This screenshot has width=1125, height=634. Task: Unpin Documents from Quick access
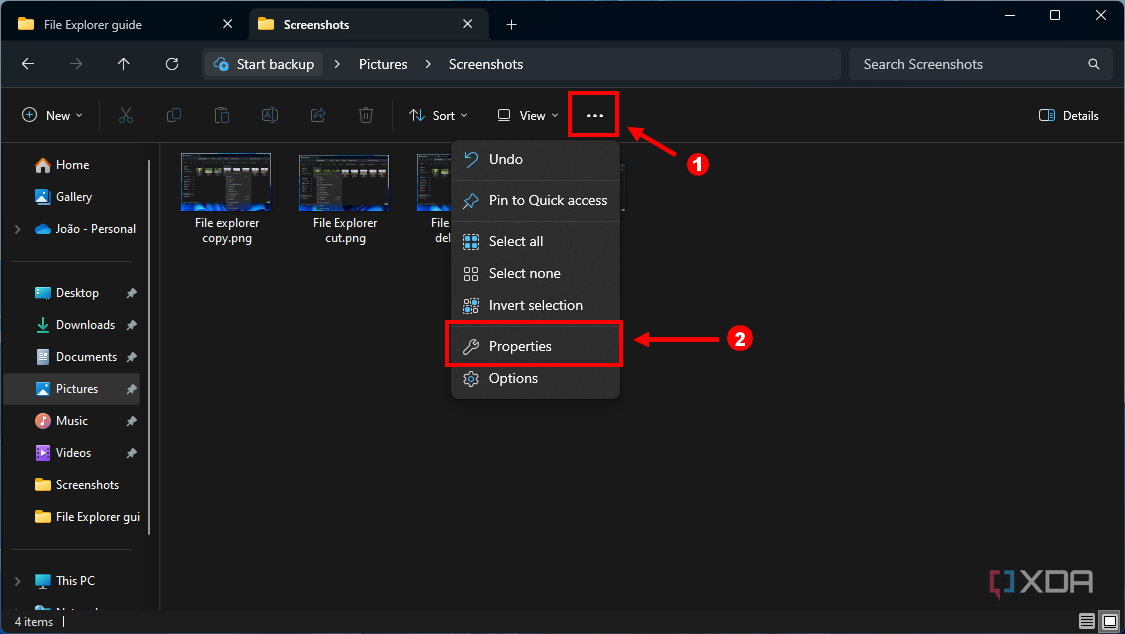(x=131, y=356)
